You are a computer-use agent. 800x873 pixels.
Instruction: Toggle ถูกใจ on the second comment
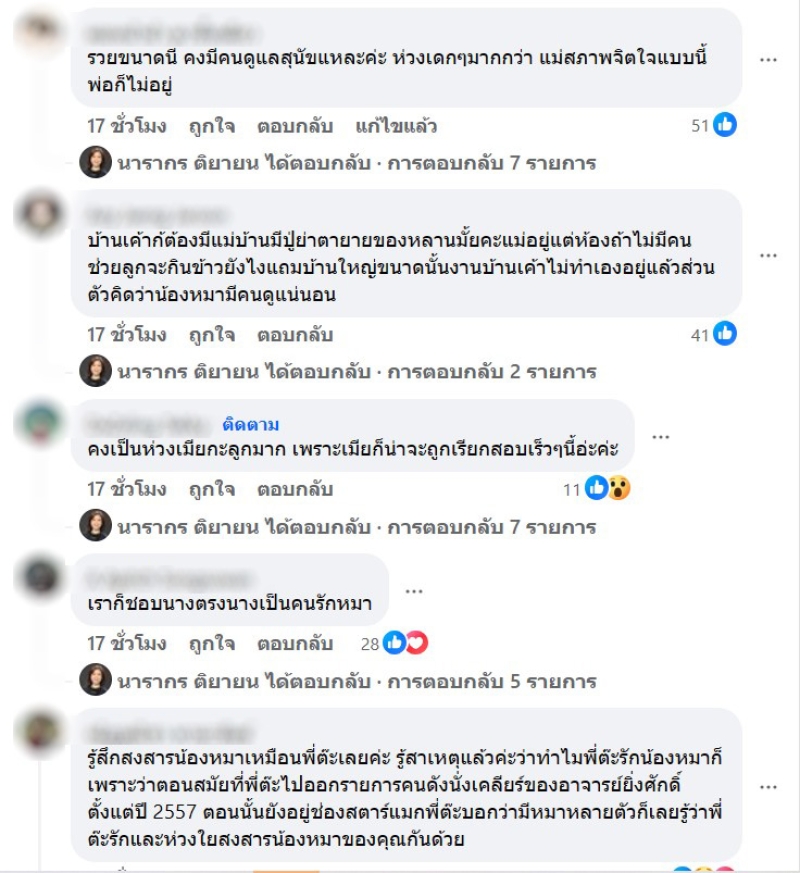pyautogui.click(x=212, y=335)
